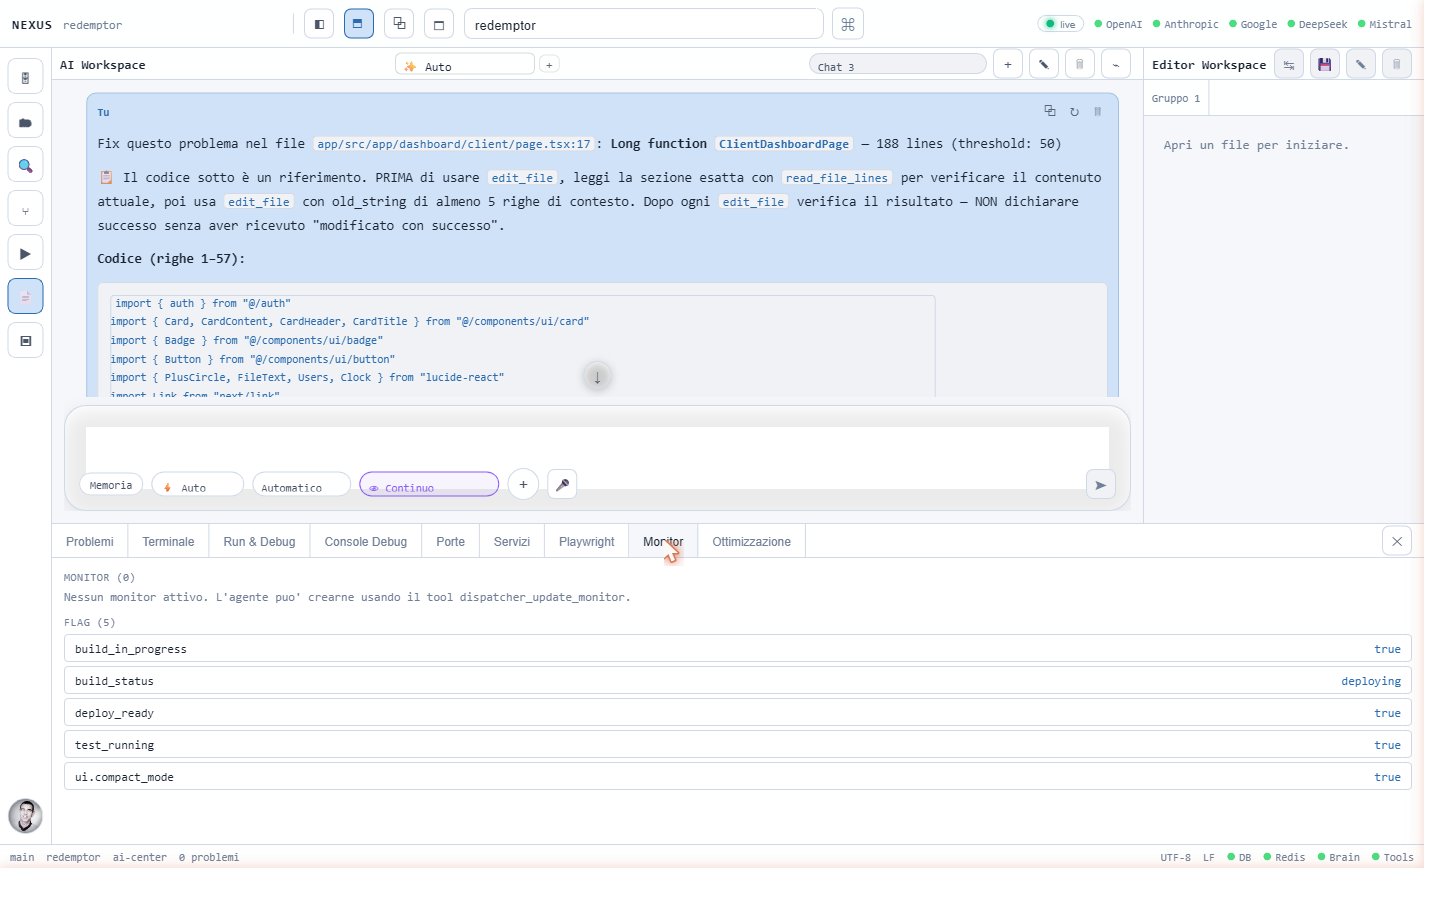Delete the message with its trash icon
The height and width of the screenshot is (900, 1440).
tap(1097, 112)
